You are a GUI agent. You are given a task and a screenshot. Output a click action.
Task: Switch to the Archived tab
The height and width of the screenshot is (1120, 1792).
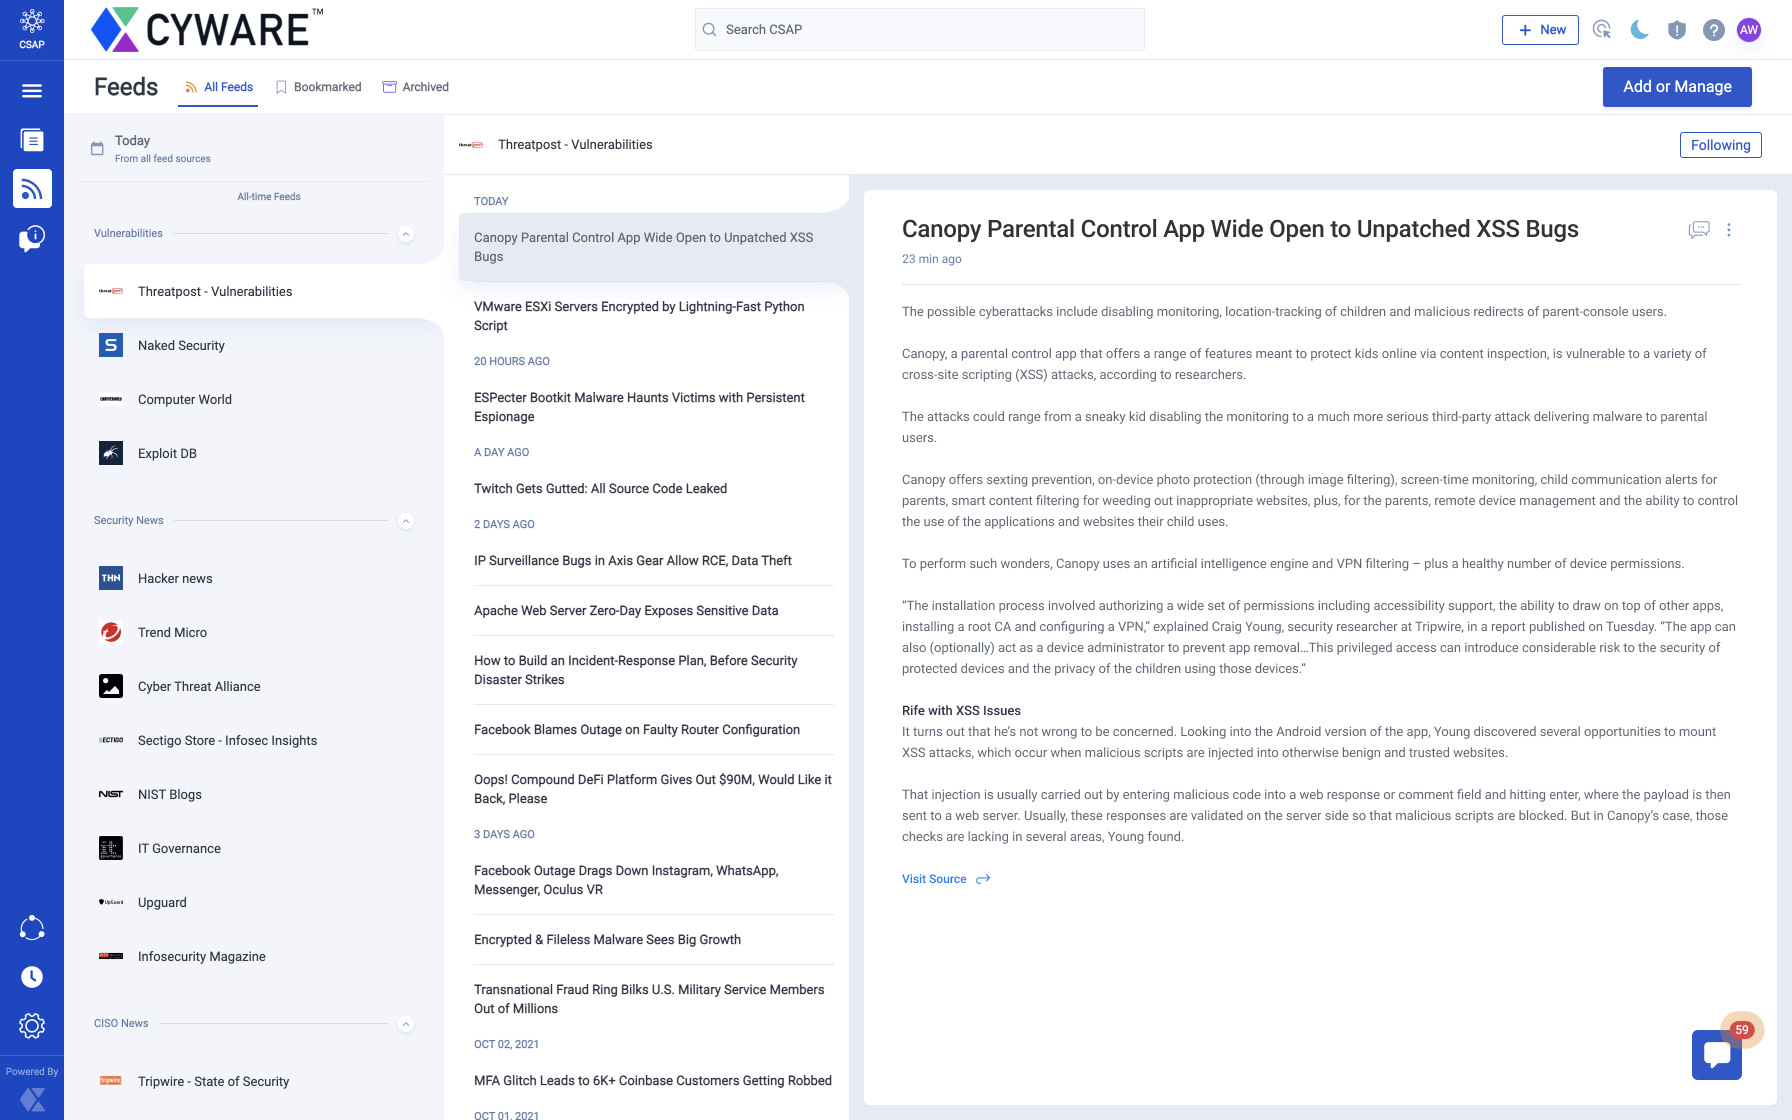coord(416,87)
